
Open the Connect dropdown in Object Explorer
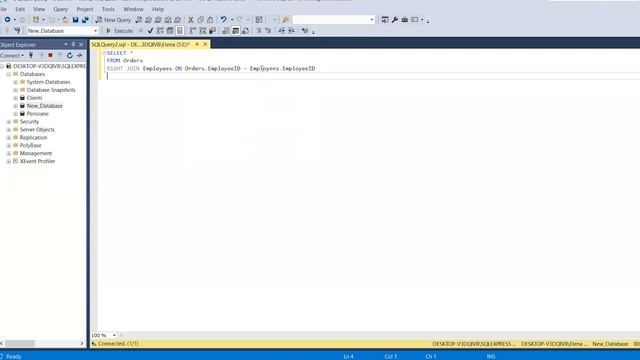[12, 56]
